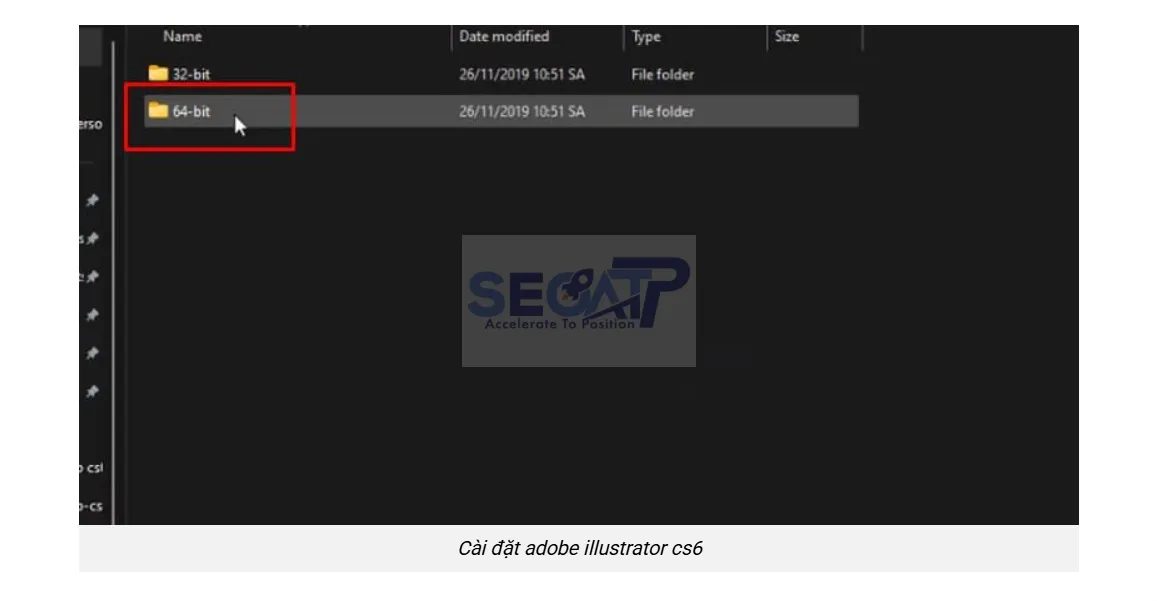
Task: Select sidebar item ending in "-cs"
Action: click(x=91, y=506)
